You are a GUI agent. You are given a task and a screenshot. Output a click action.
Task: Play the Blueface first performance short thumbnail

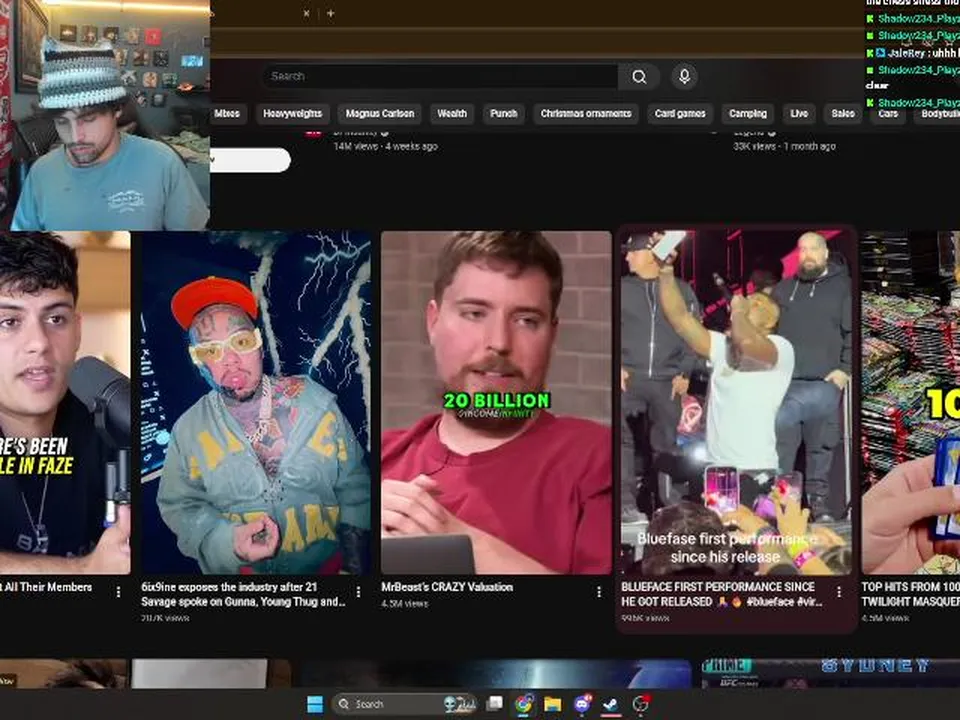(736, 402)
